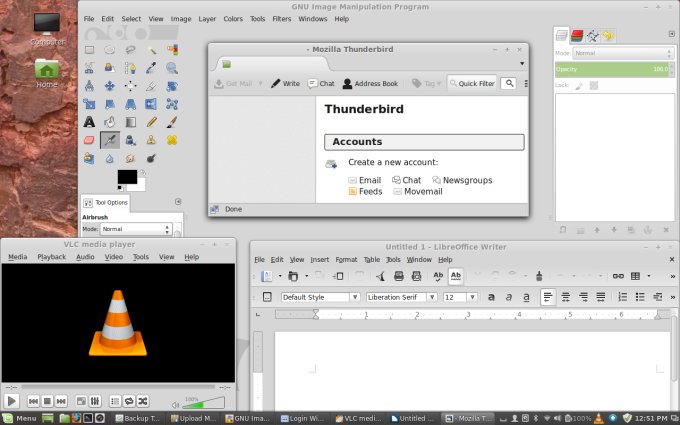Select the Text tool in GIMP toolbox
The image size is (680, 425).
click(x=89, y=122)
